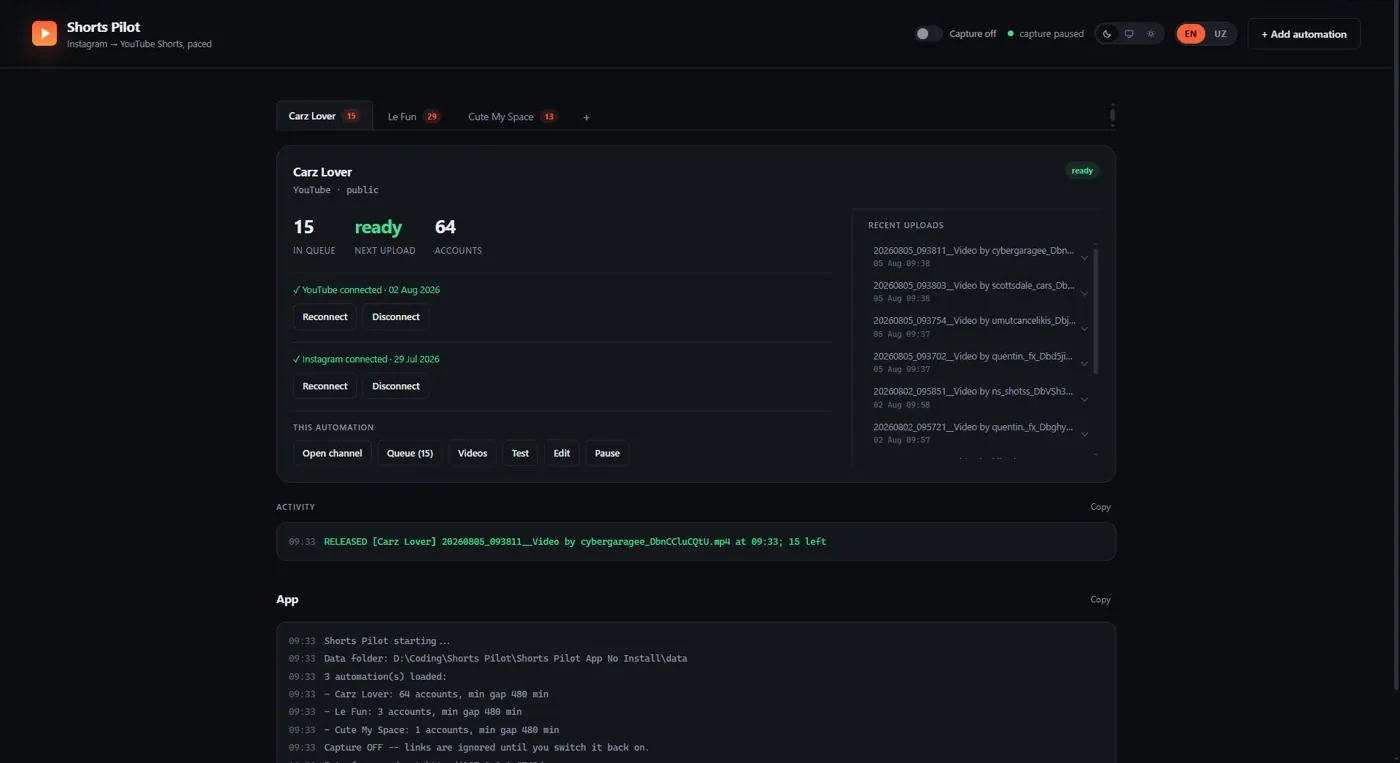This screenshot has height=763, width=1400.
Task: Click the tab strip scrollbar handle
Action: [1112, 115]
